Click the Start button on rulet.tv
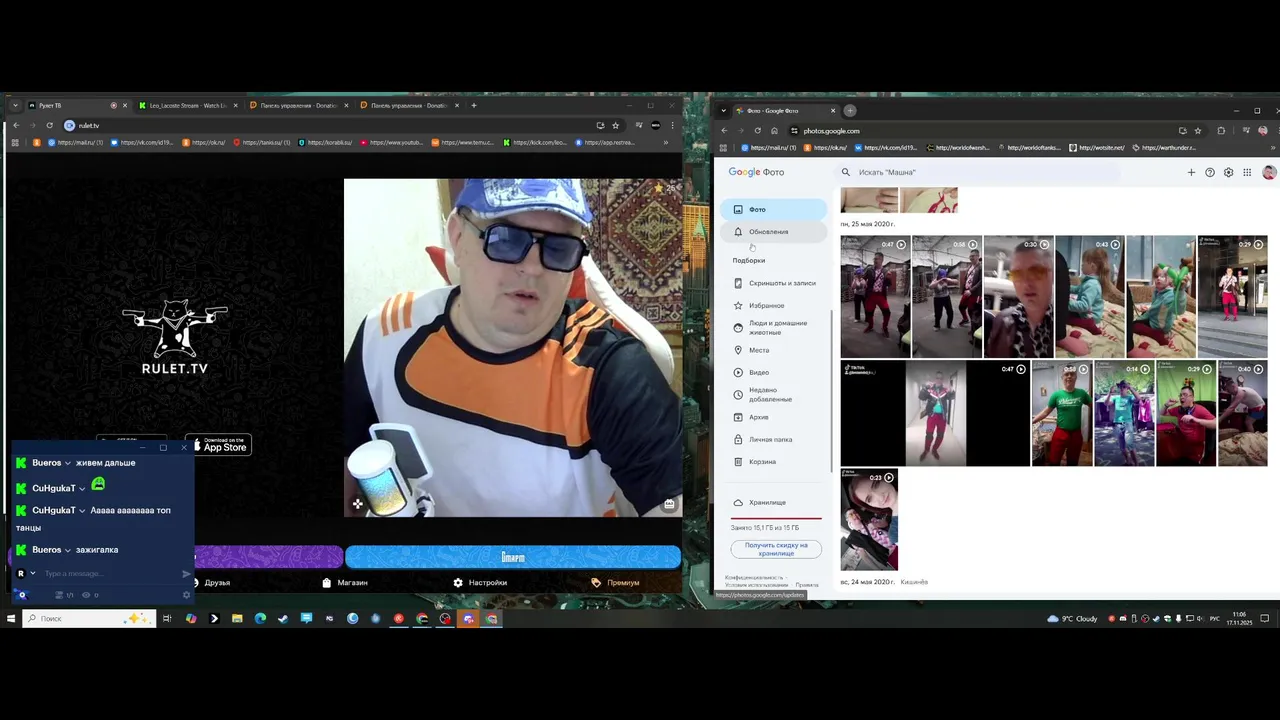The image size is (1280, 720). point(513,557)
